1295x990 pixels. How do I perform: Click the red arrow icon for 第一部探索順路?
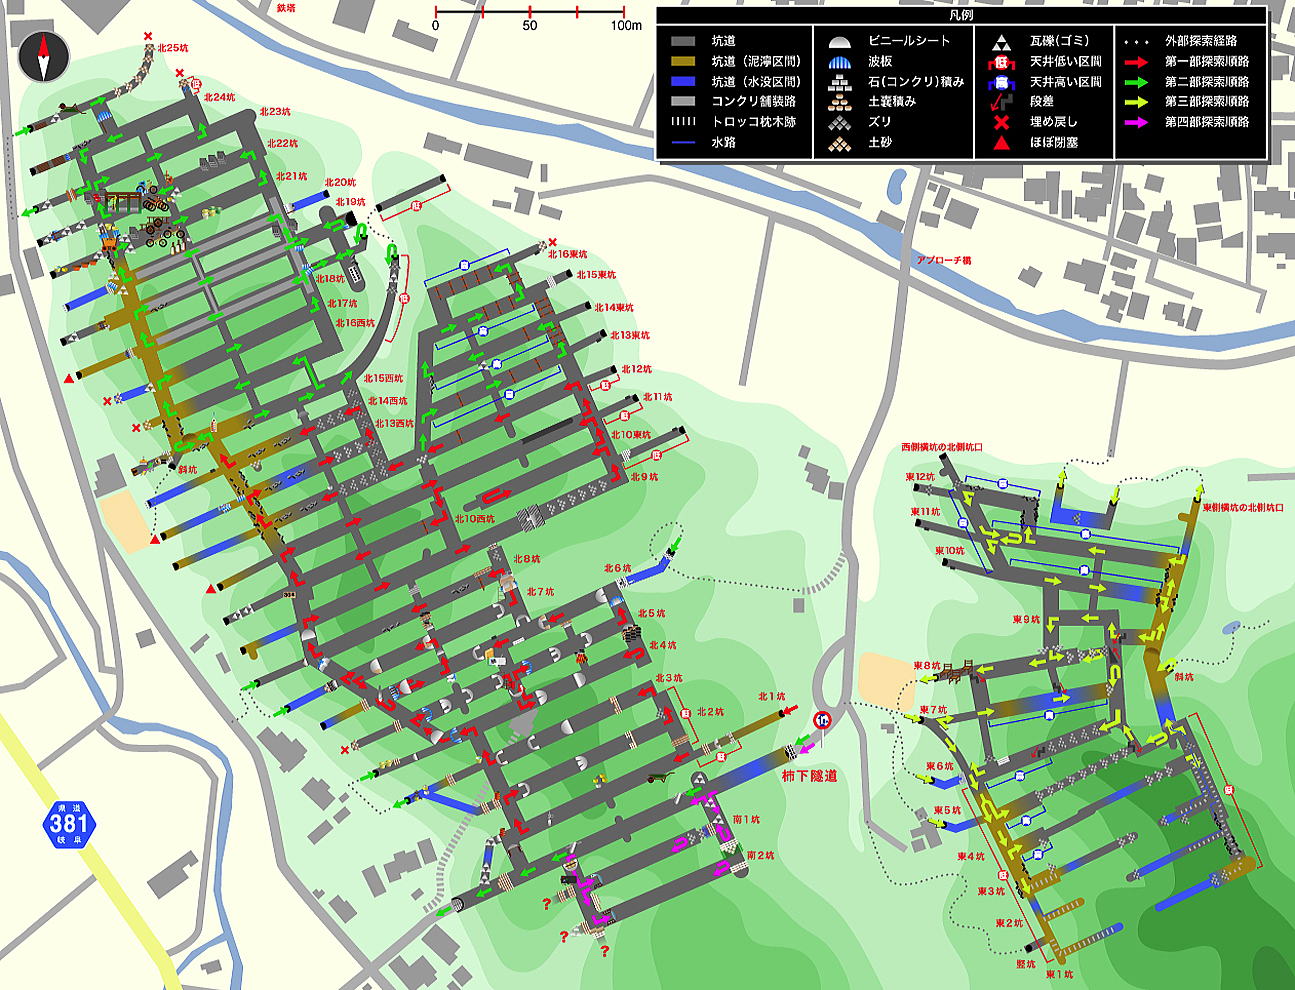click(1138, 62)
